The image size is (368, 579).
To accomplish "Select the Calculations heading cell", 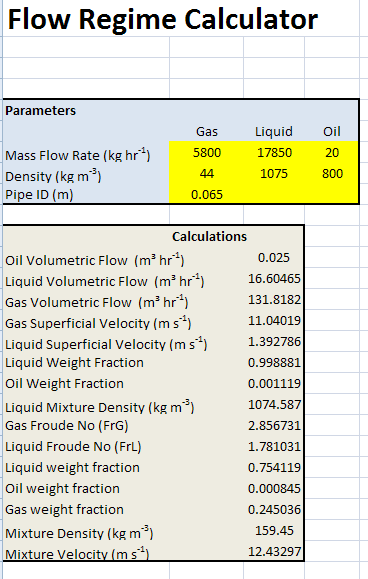I will coord(209,236).
